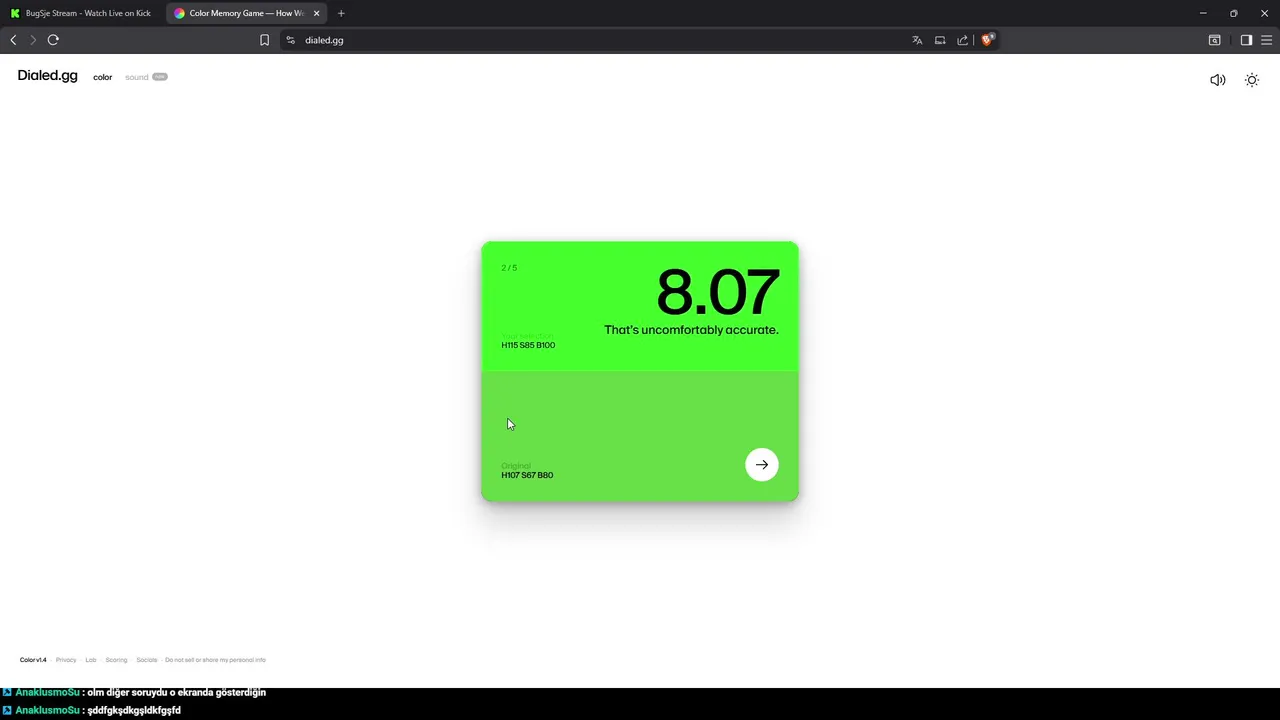Click the 8.07 score number
The height and width of the screenshot is (720, 1280).
[x=717, y=292]
